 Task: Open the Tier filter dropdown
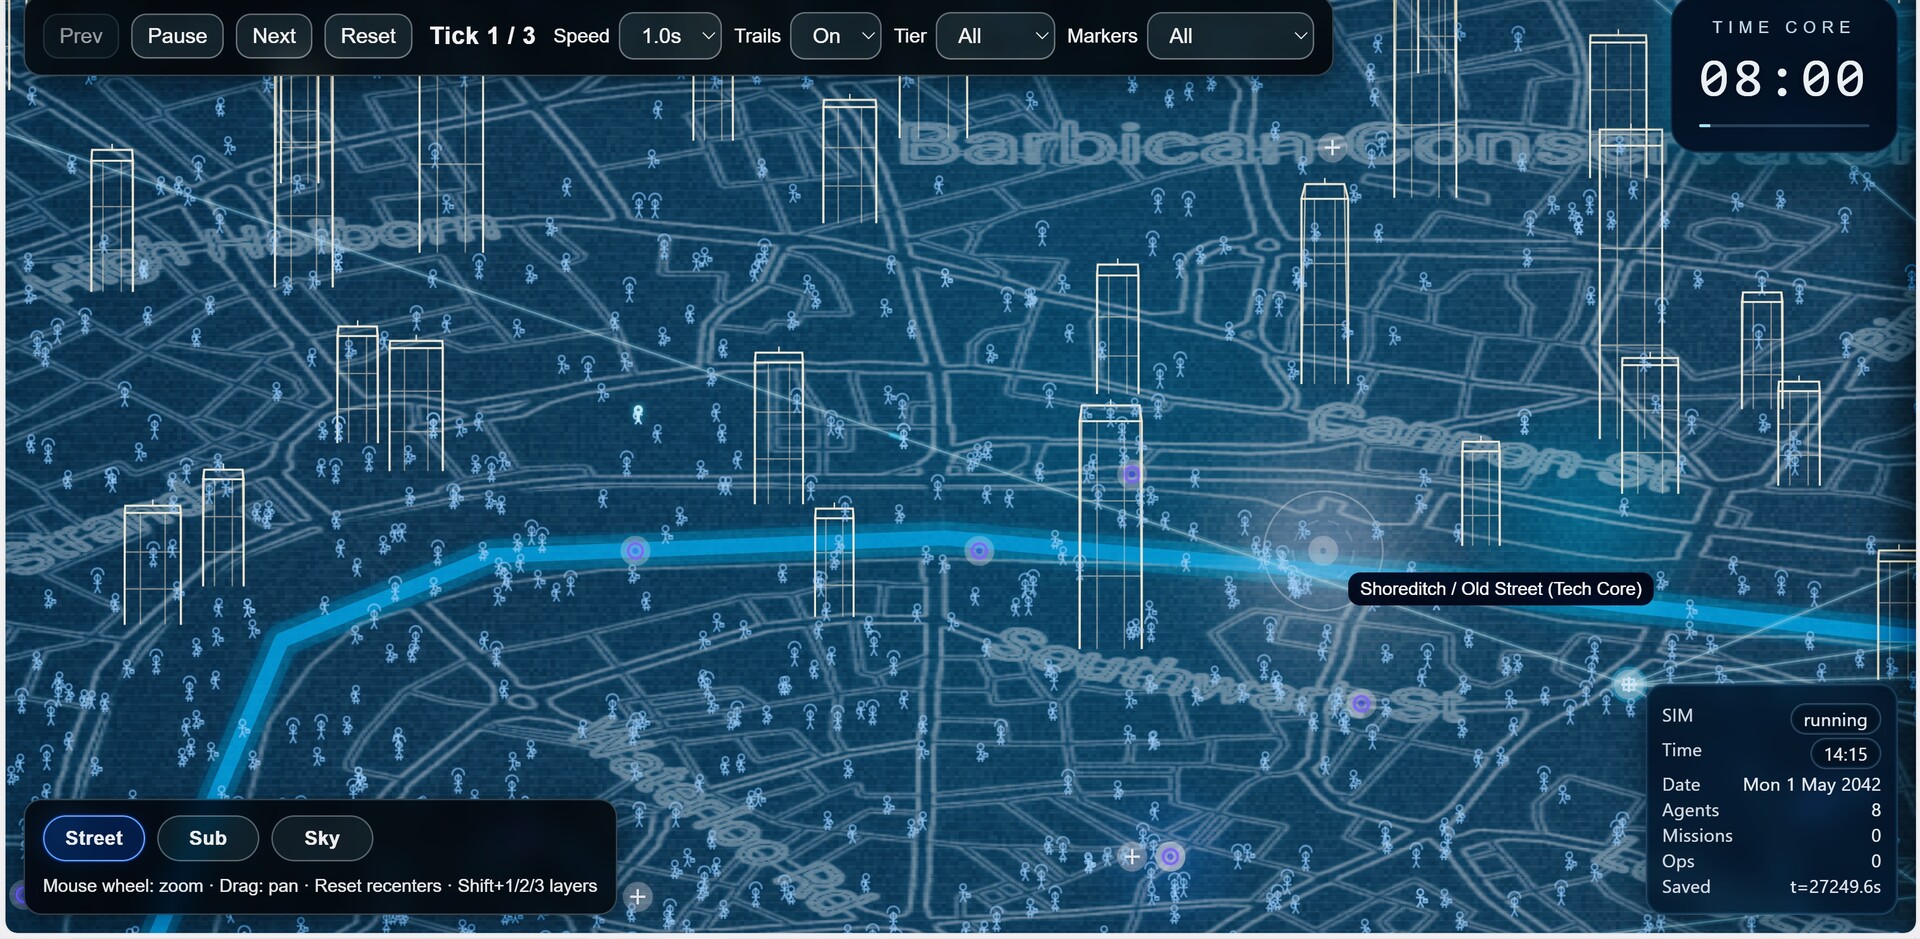click(x=995, y=36)
